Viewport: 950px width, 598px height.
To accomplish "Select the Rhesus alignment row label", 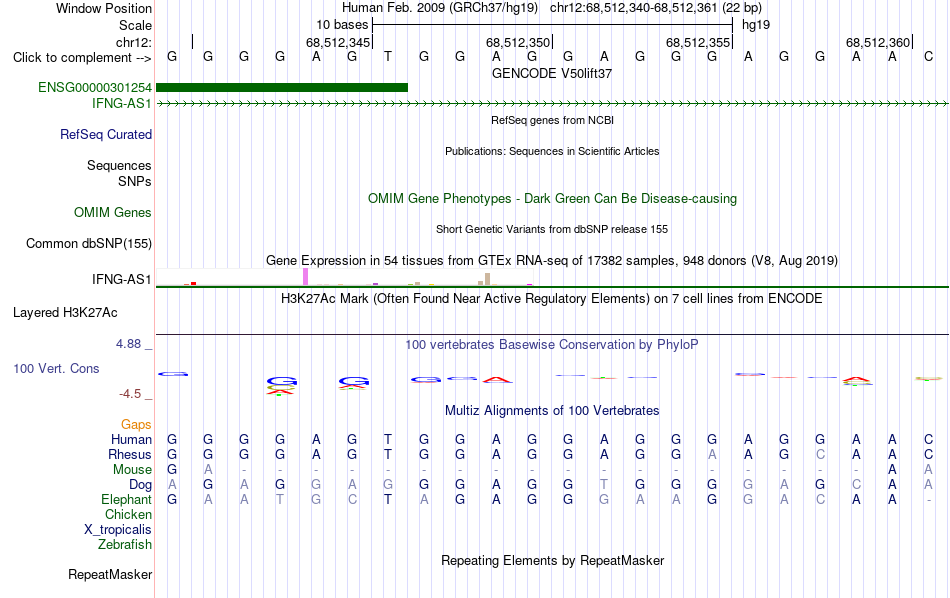I will 130,454.
